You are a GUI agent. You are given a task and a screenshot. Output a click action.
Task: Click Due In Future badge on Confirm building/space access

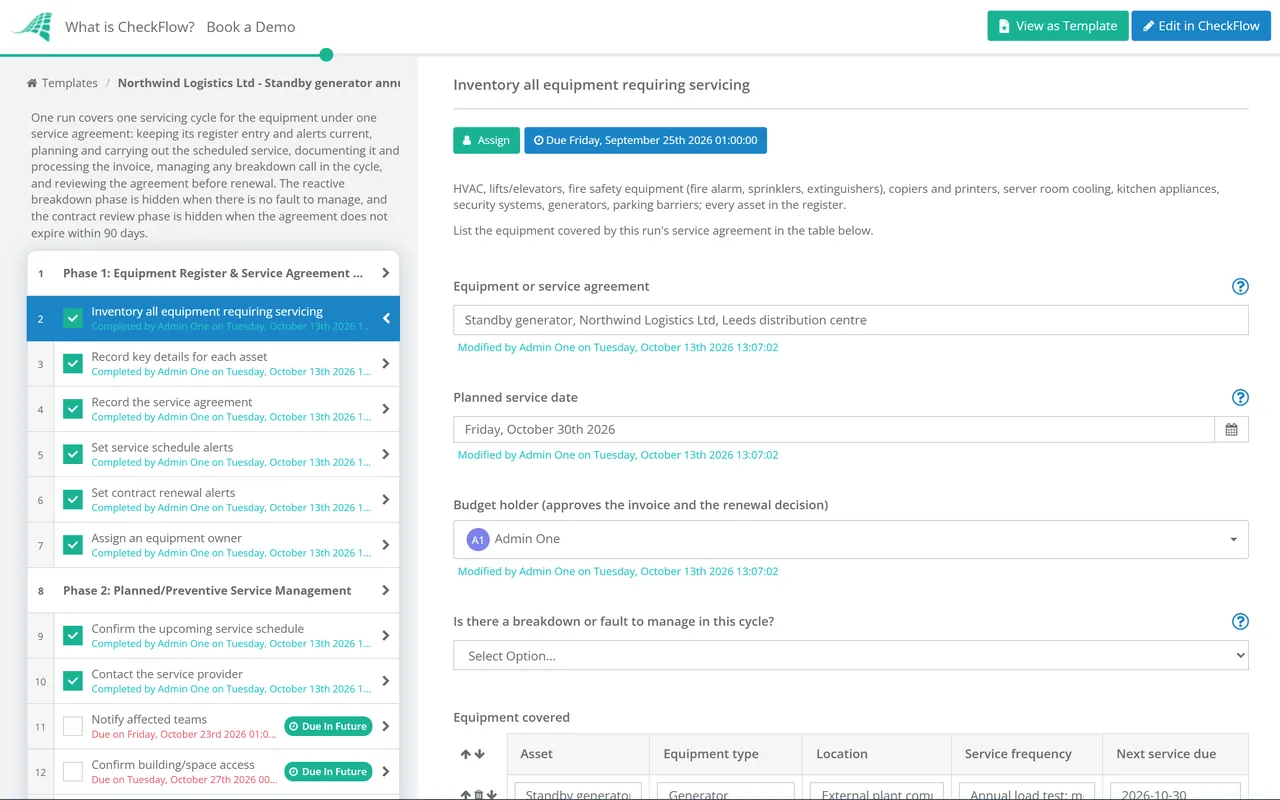(x=328, y=771)
